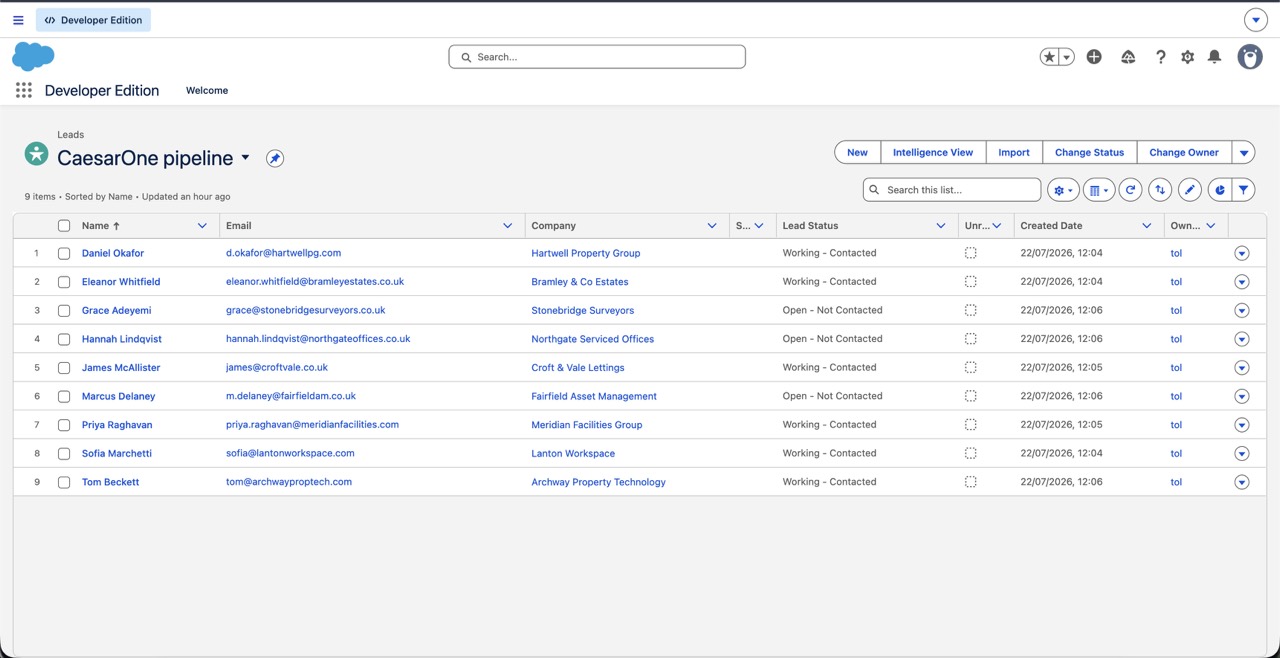Open the App Launcher dots grid
Screen dimensions: 1280x658
pos(24,90)
